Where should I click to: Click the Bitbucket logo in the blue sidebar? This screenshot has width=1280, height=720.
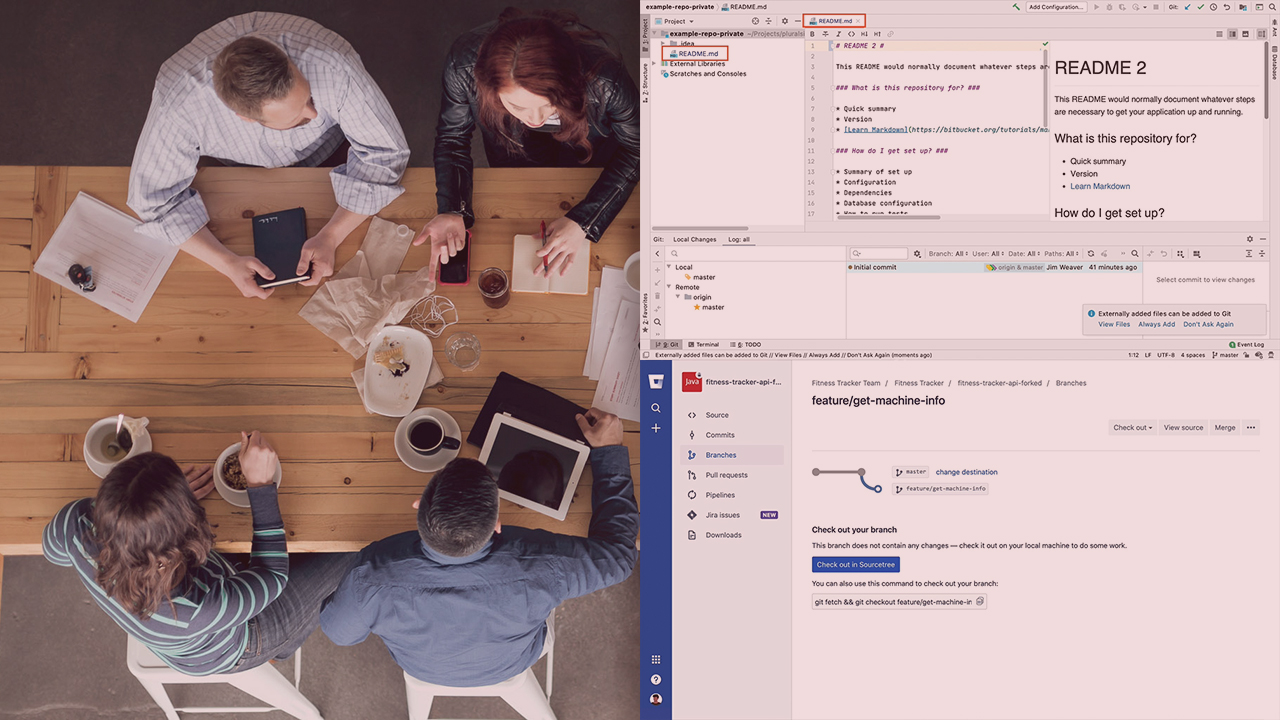coord(656,381)
